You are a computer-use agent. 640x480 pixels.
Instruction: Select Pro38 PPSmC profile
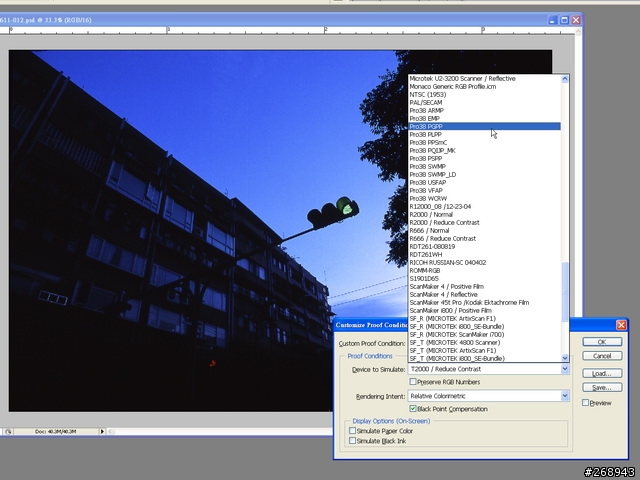(484, 142)
